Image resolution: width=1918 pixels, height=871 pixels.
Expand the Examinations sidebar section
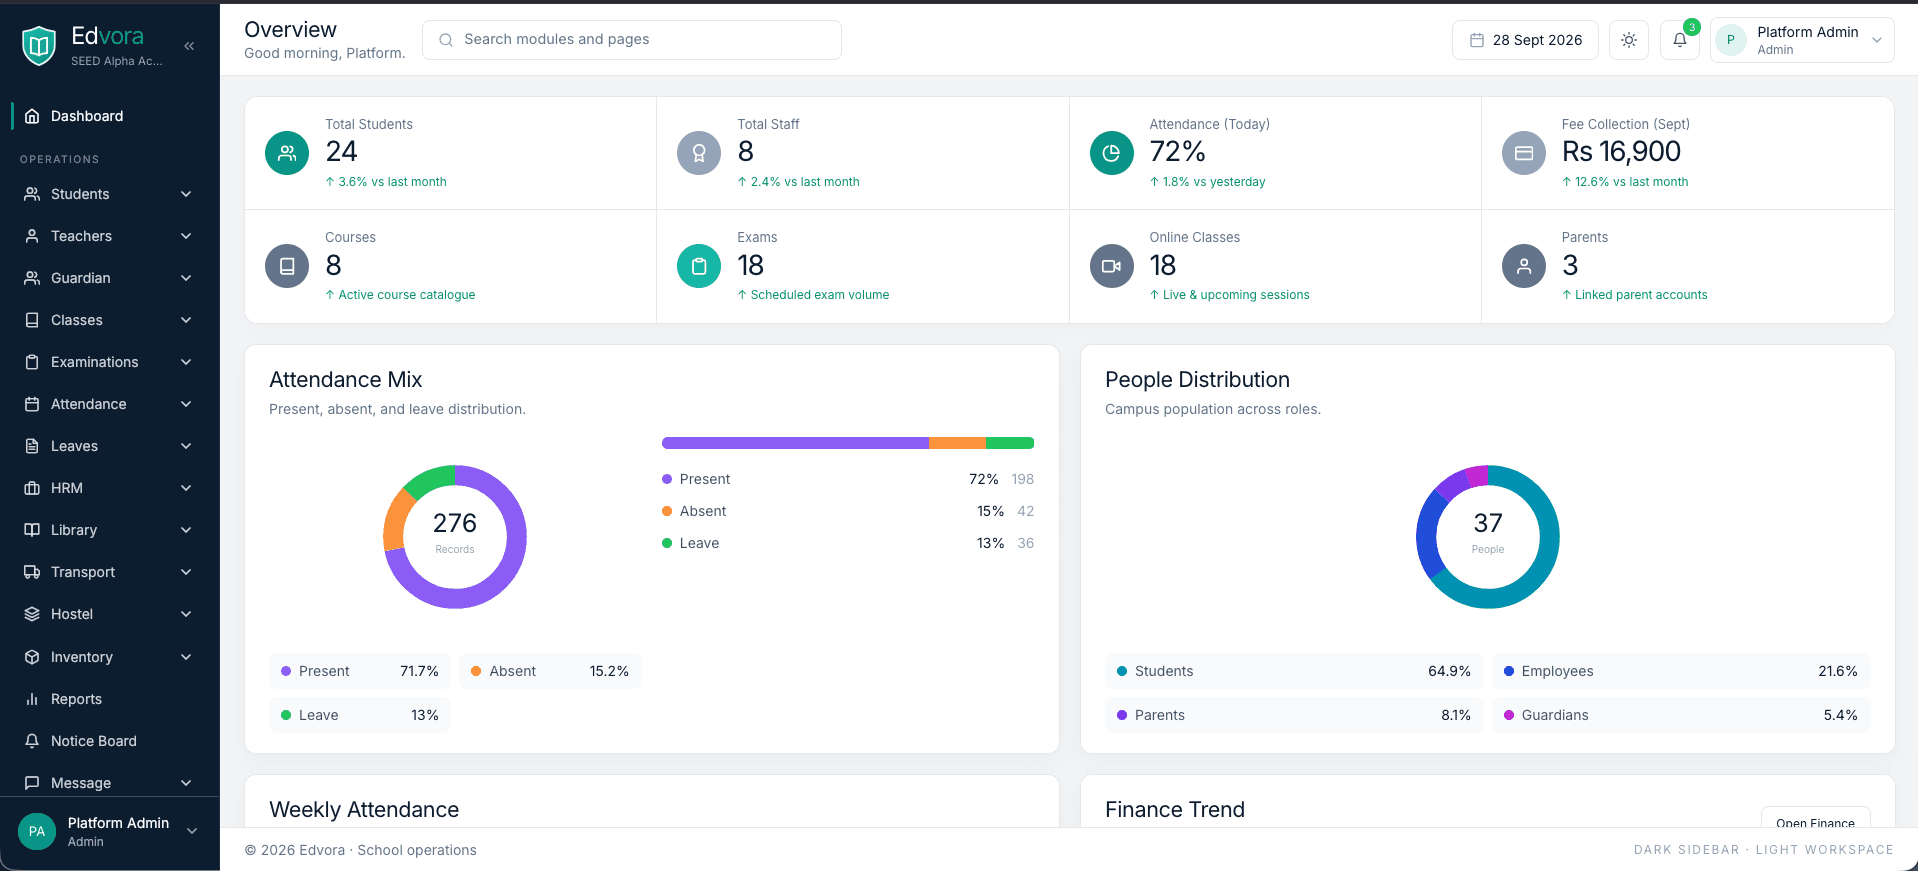coord(109,362)
